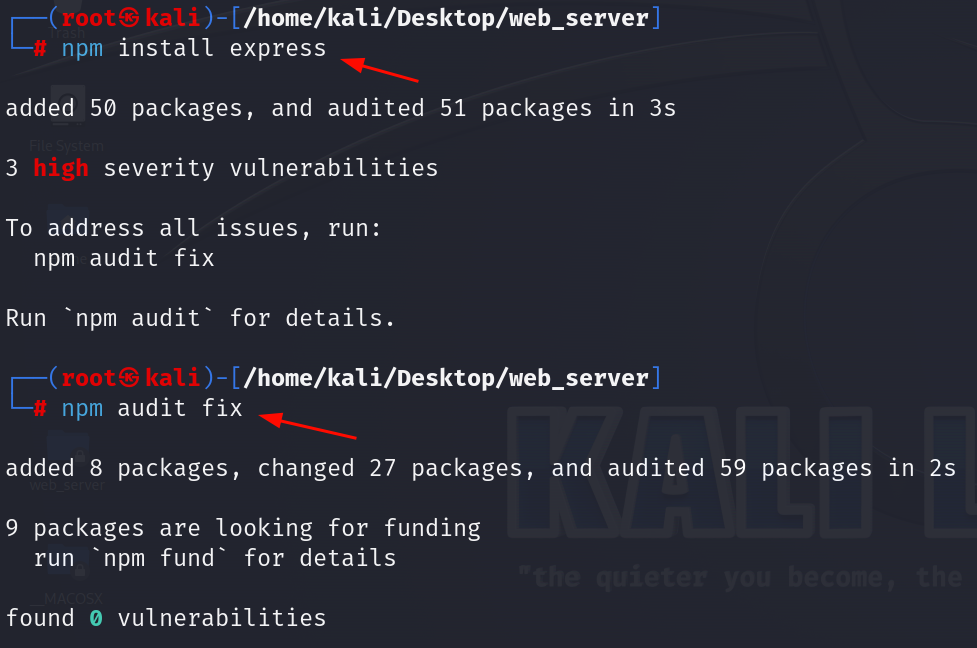977x648 pixels.
Task: Click the red hash prompt before npm install
Action: tap(40, 48)
